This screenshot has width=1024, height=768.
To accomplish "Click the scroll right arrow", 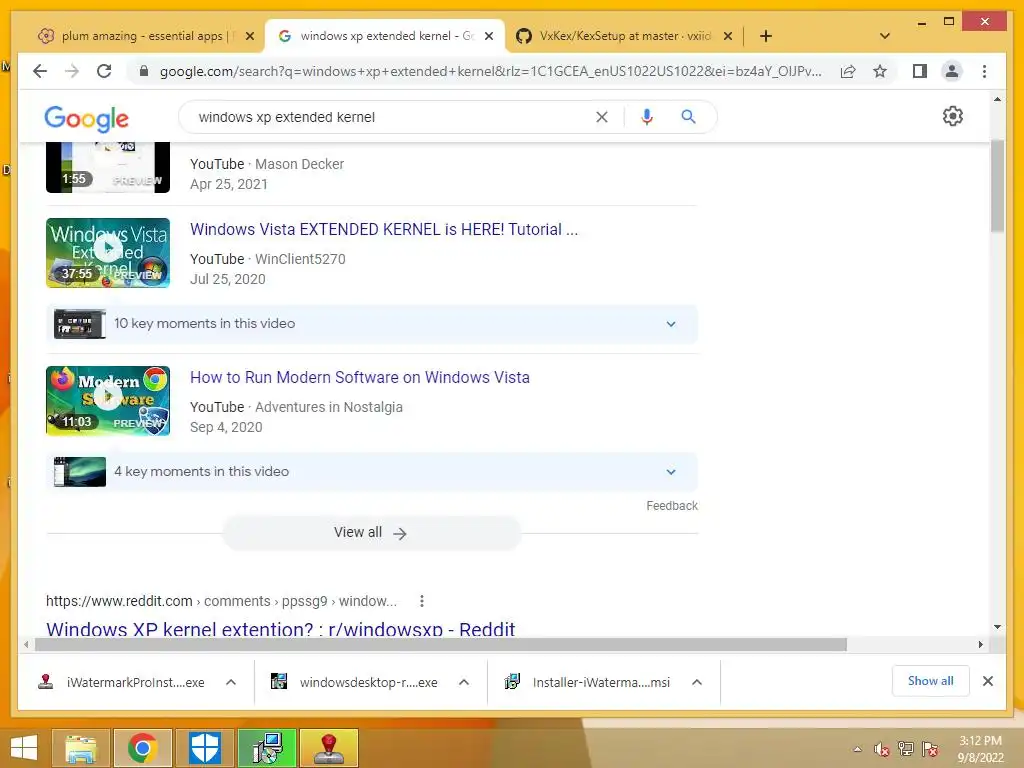I will coord(980,645).
